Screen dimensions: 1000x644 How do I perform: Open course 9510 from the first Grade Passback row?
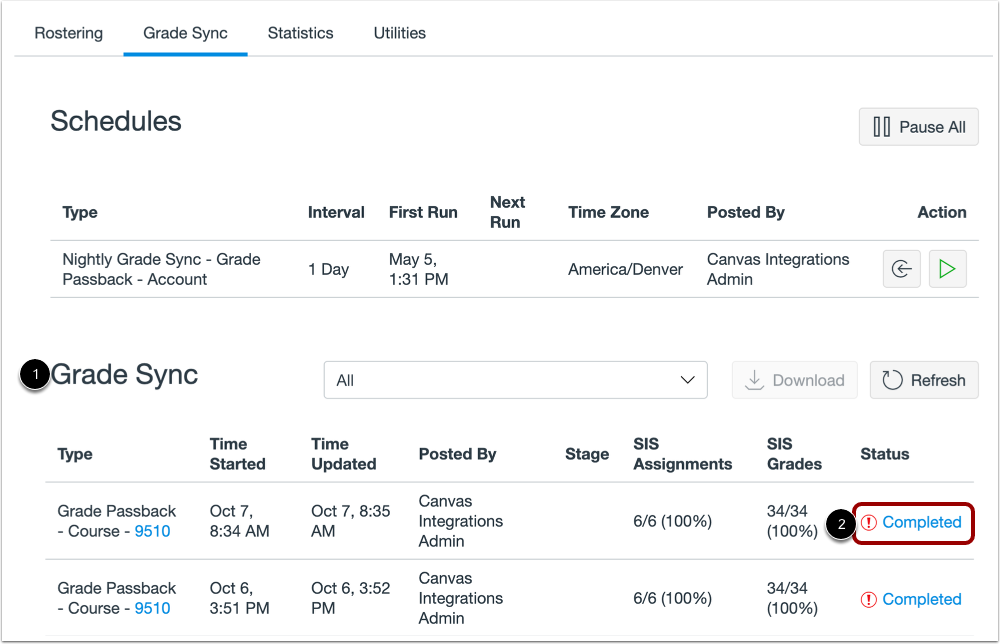(x=152, y=531)
